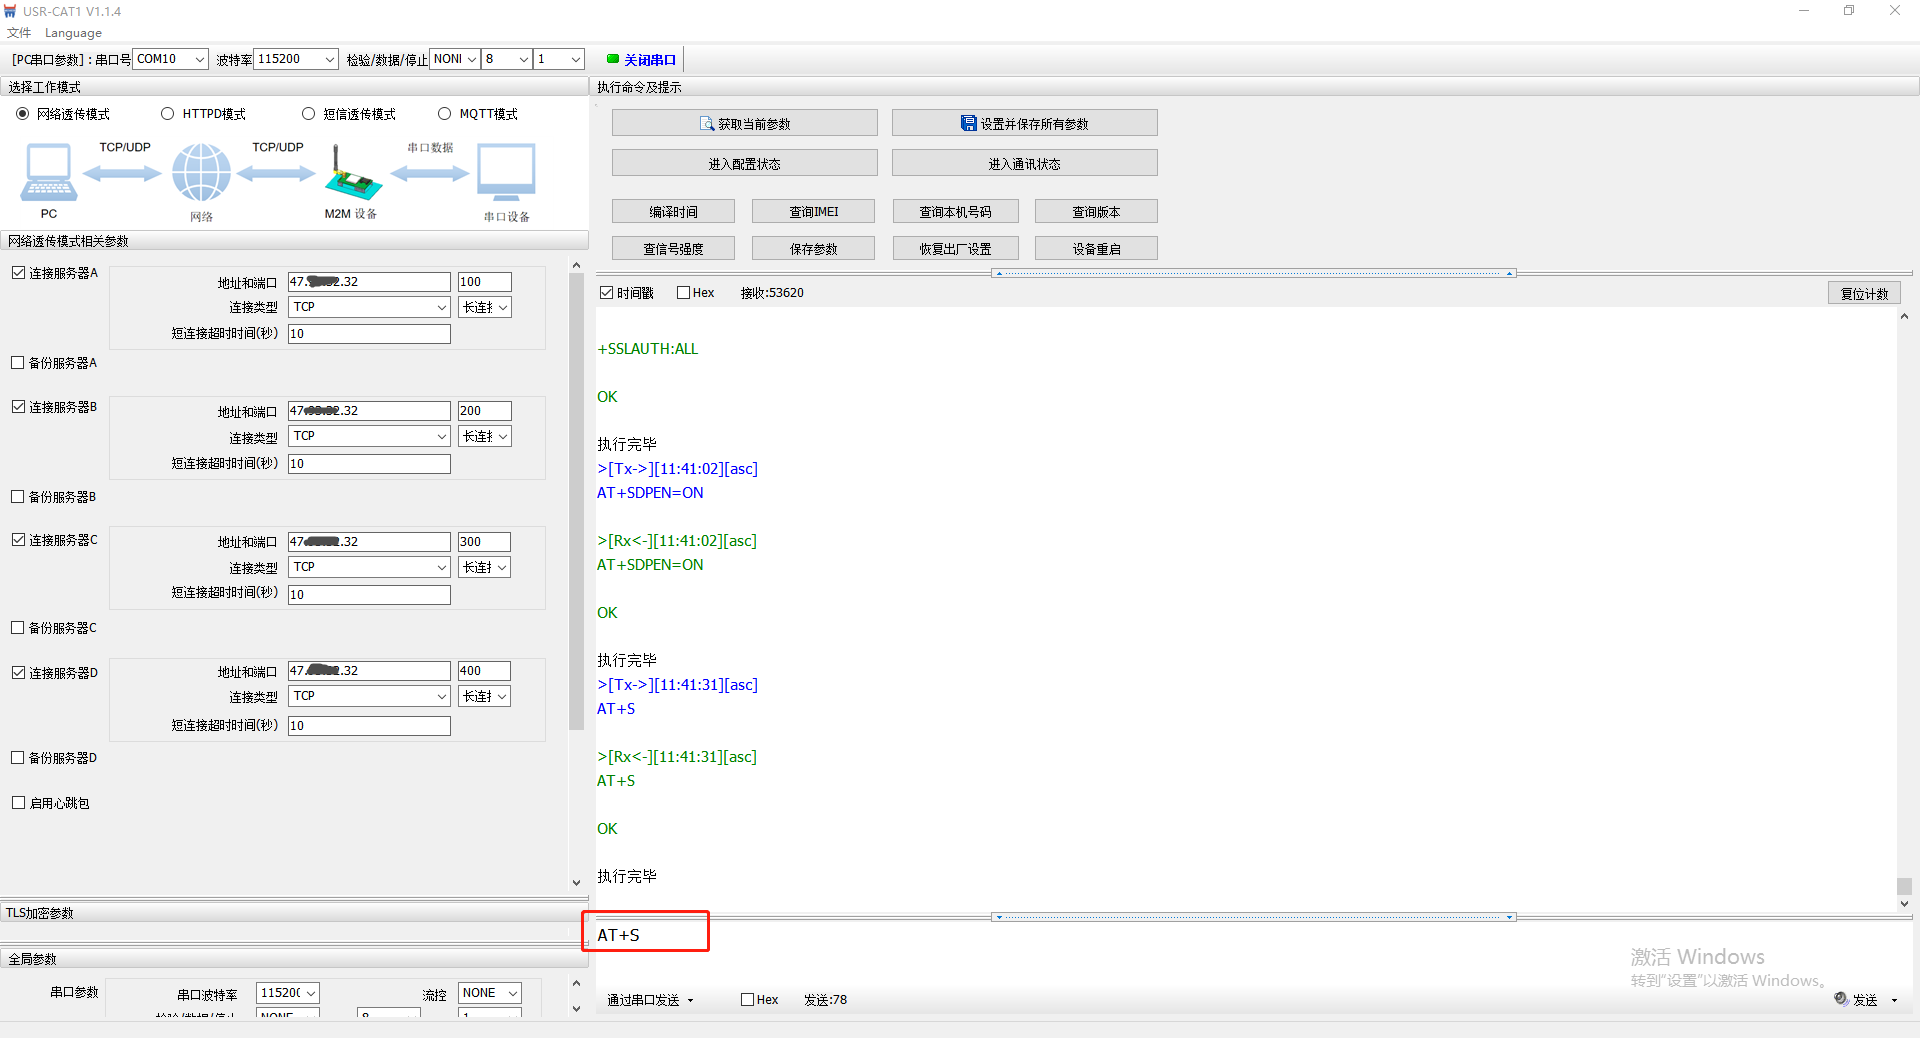The image size is (1920, 1038).
Task: Click the M2M device icon
Action: pyautogui.click(x=351, y=174)
